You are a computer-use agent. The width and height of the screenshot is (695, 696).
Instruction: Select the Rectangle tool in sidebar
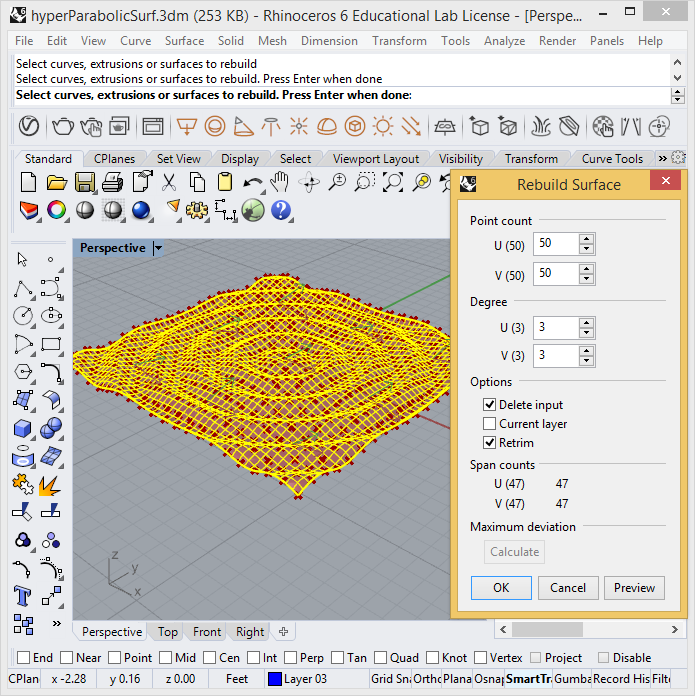pyautogui.click(x=51, y=344)
